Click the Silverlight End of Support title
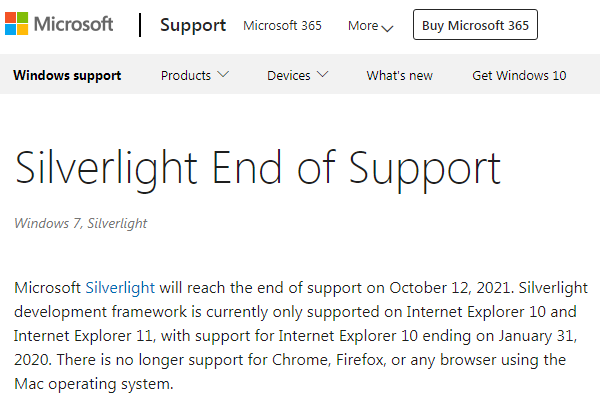 [258, 170]
